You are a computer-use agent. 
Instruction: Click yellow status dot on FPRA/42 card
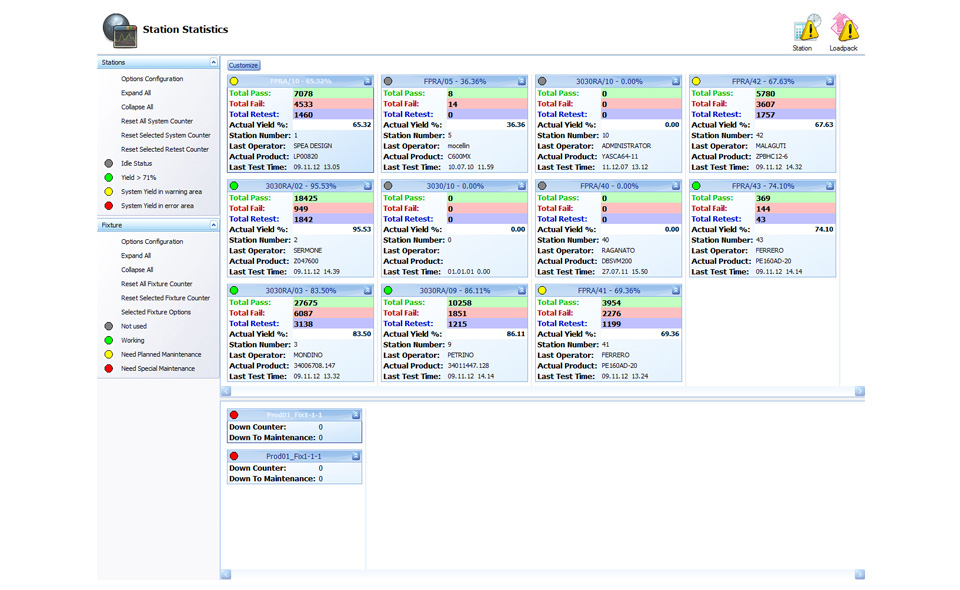(x=696, y=82)
